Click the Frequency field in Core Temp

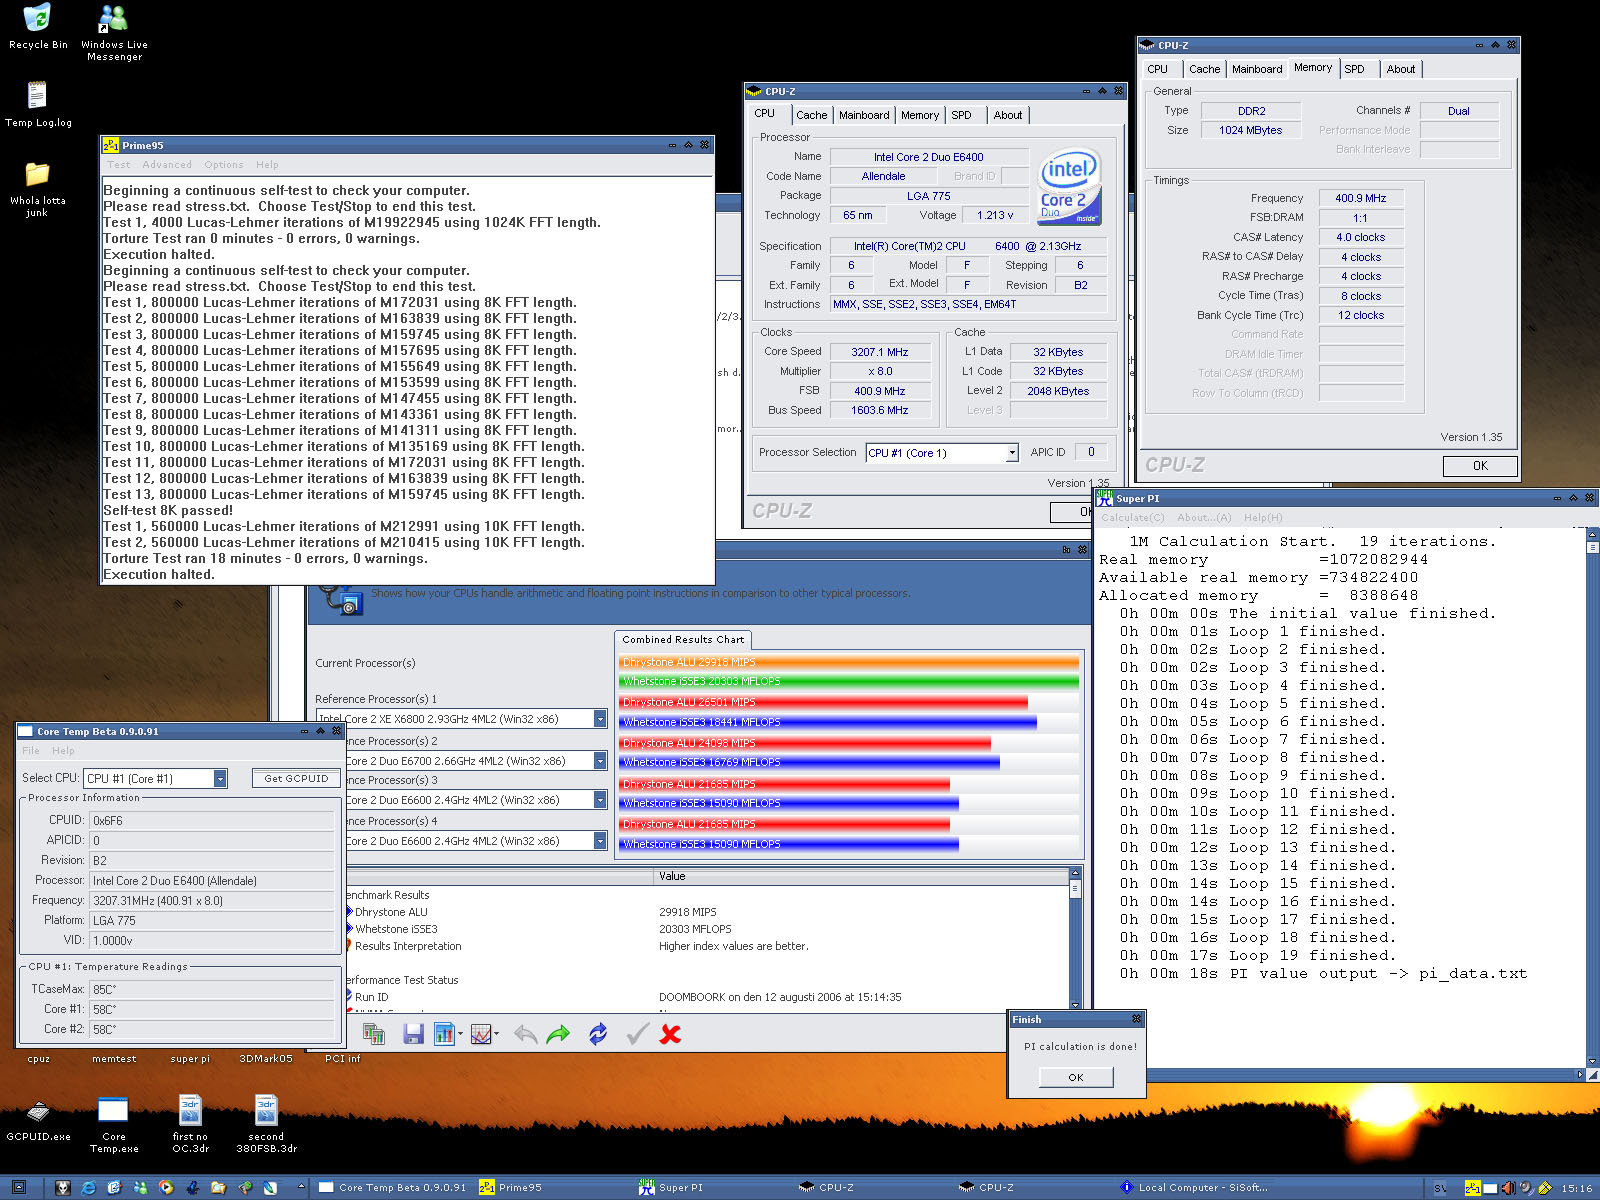coord(212,900)
